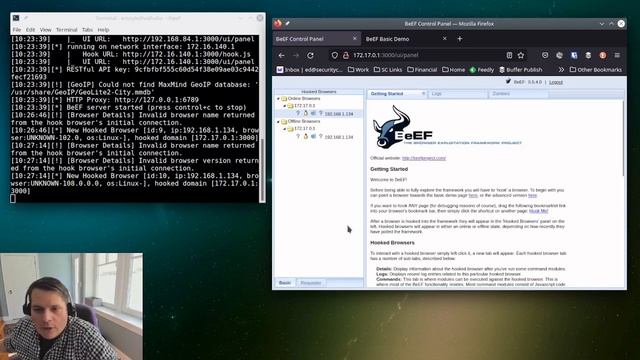
Task: Open Firefox tracking protection shield icon
Action: tap(335, 55)
